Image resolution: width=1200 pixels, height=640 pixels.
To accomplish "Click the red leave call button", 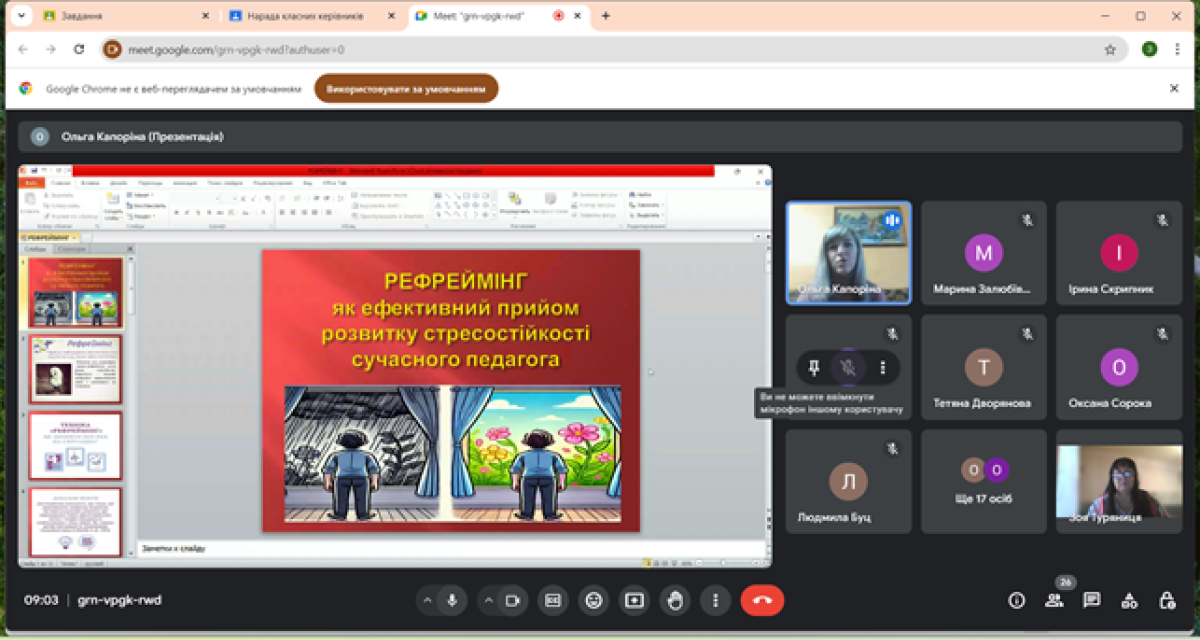I will point(762,600).
